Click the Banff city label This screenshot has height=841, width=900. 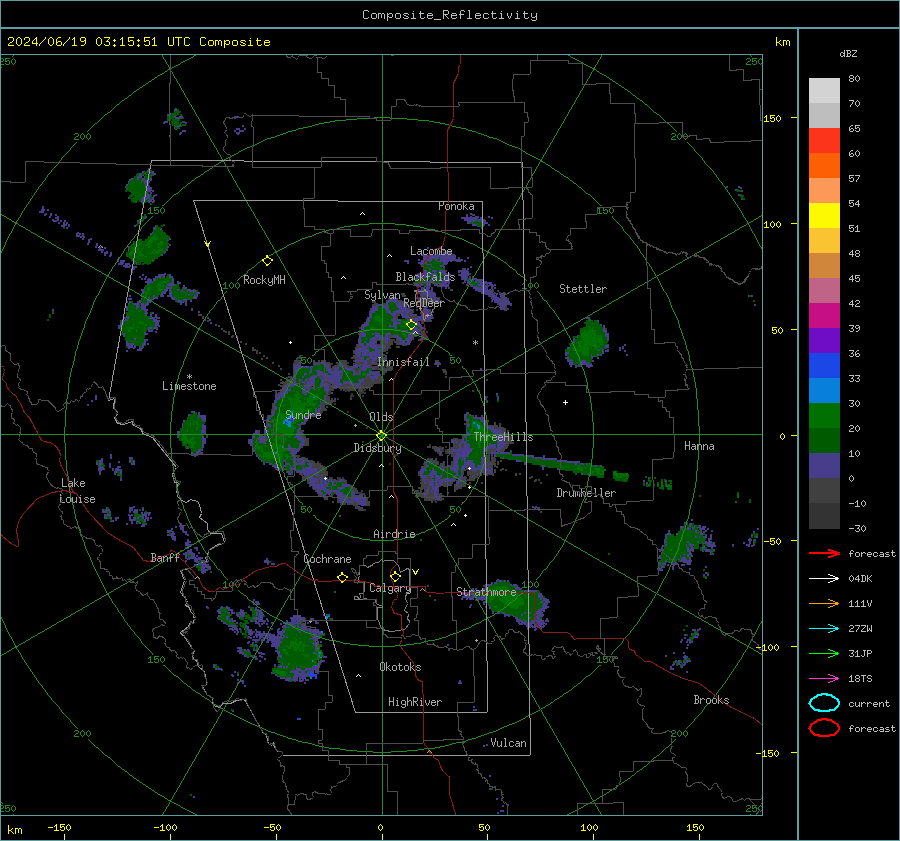point(165,558)
